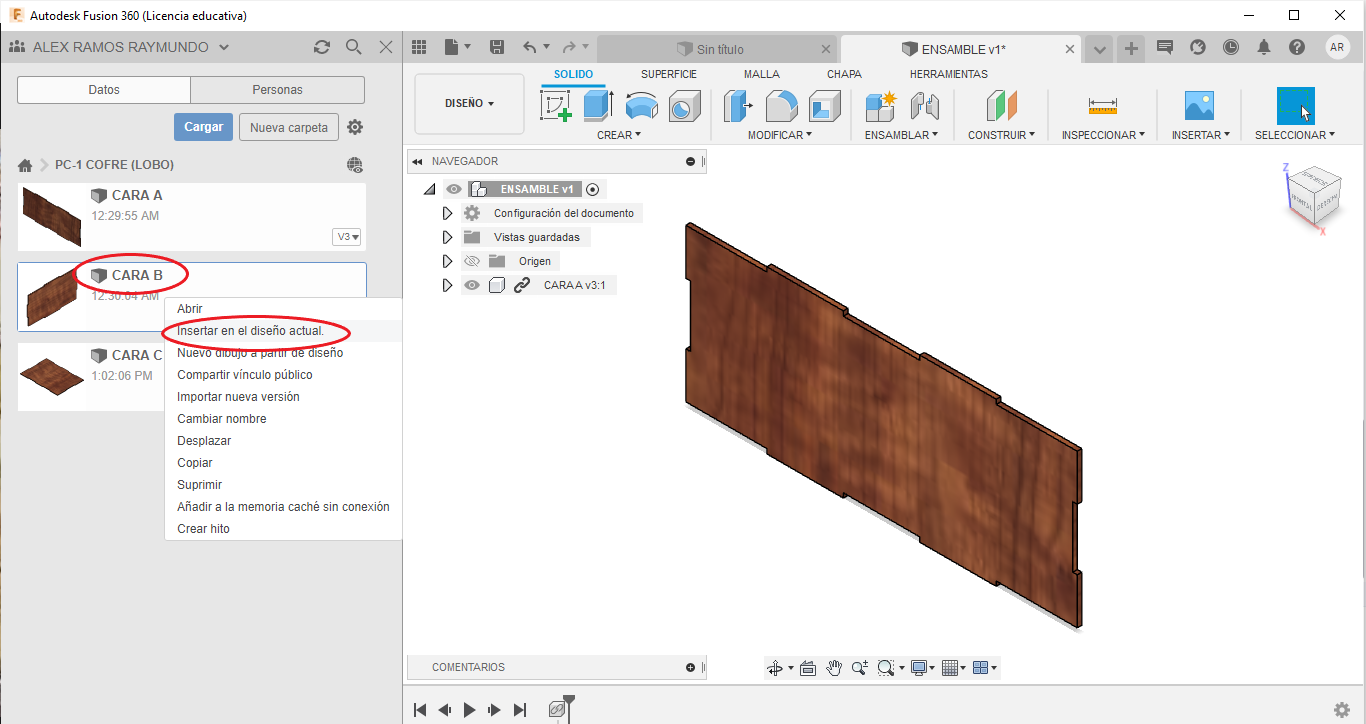This screenshot has height=724, width=1366.
Task: Click the Cargar button
Action: click(204, 127)
